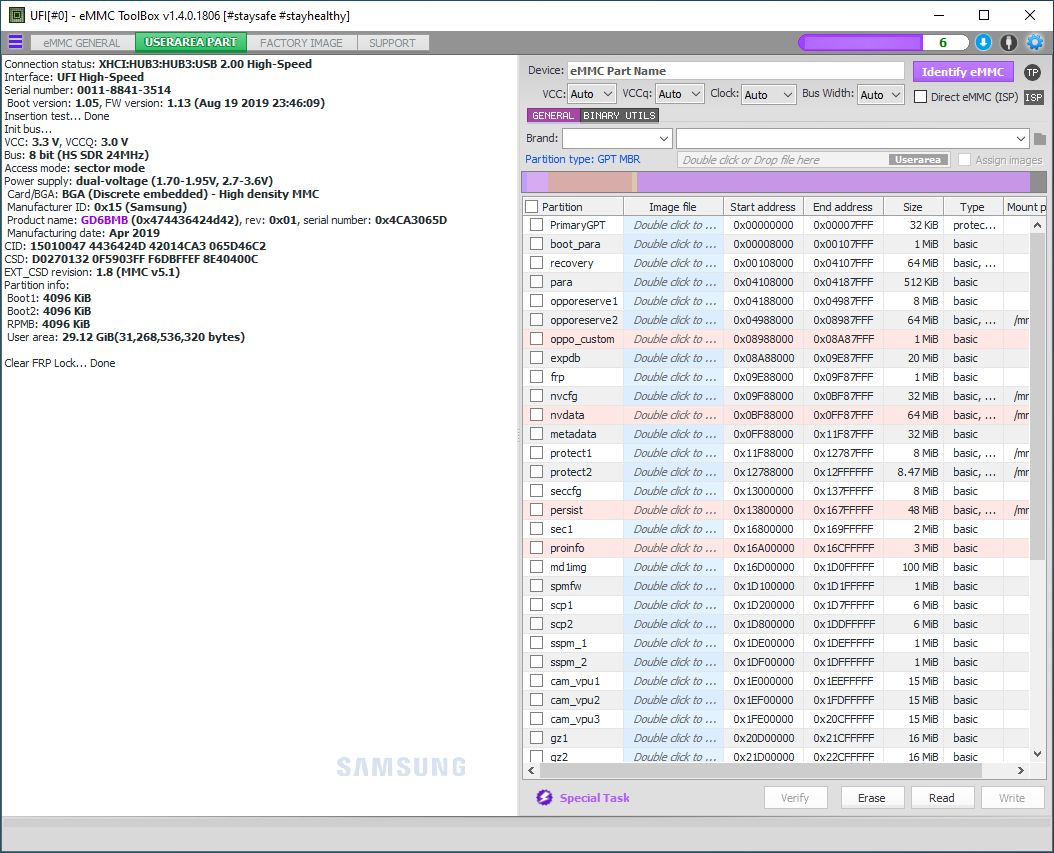The height and width of the screenshot is (853, 1054).
Task: Open the Bus Width dropdown
Action: [880, 94]
